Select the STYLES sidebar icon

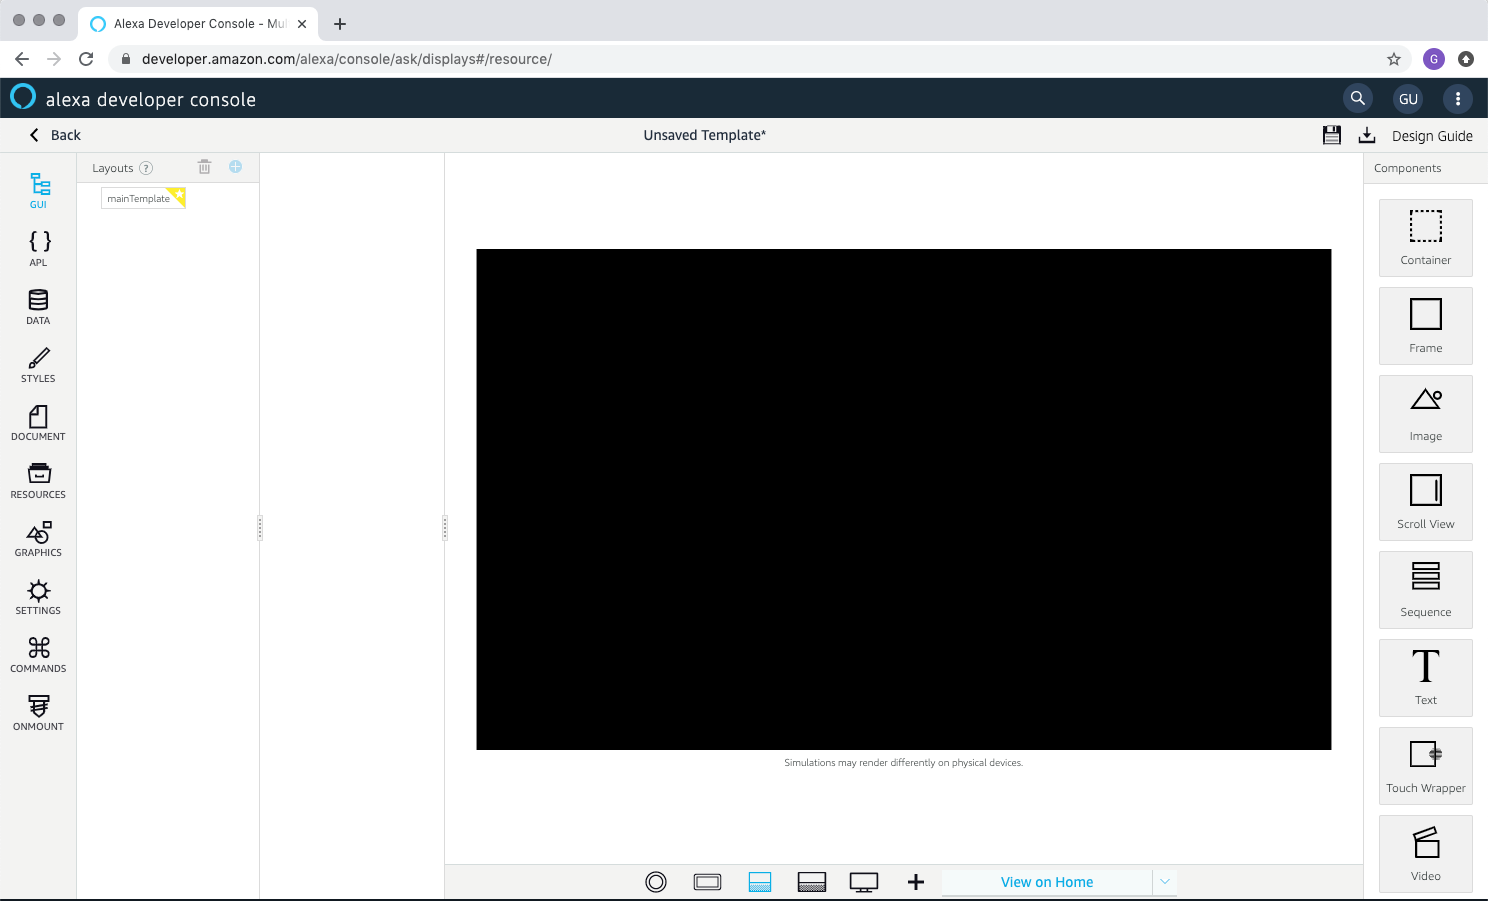click(x=38, y=364)
